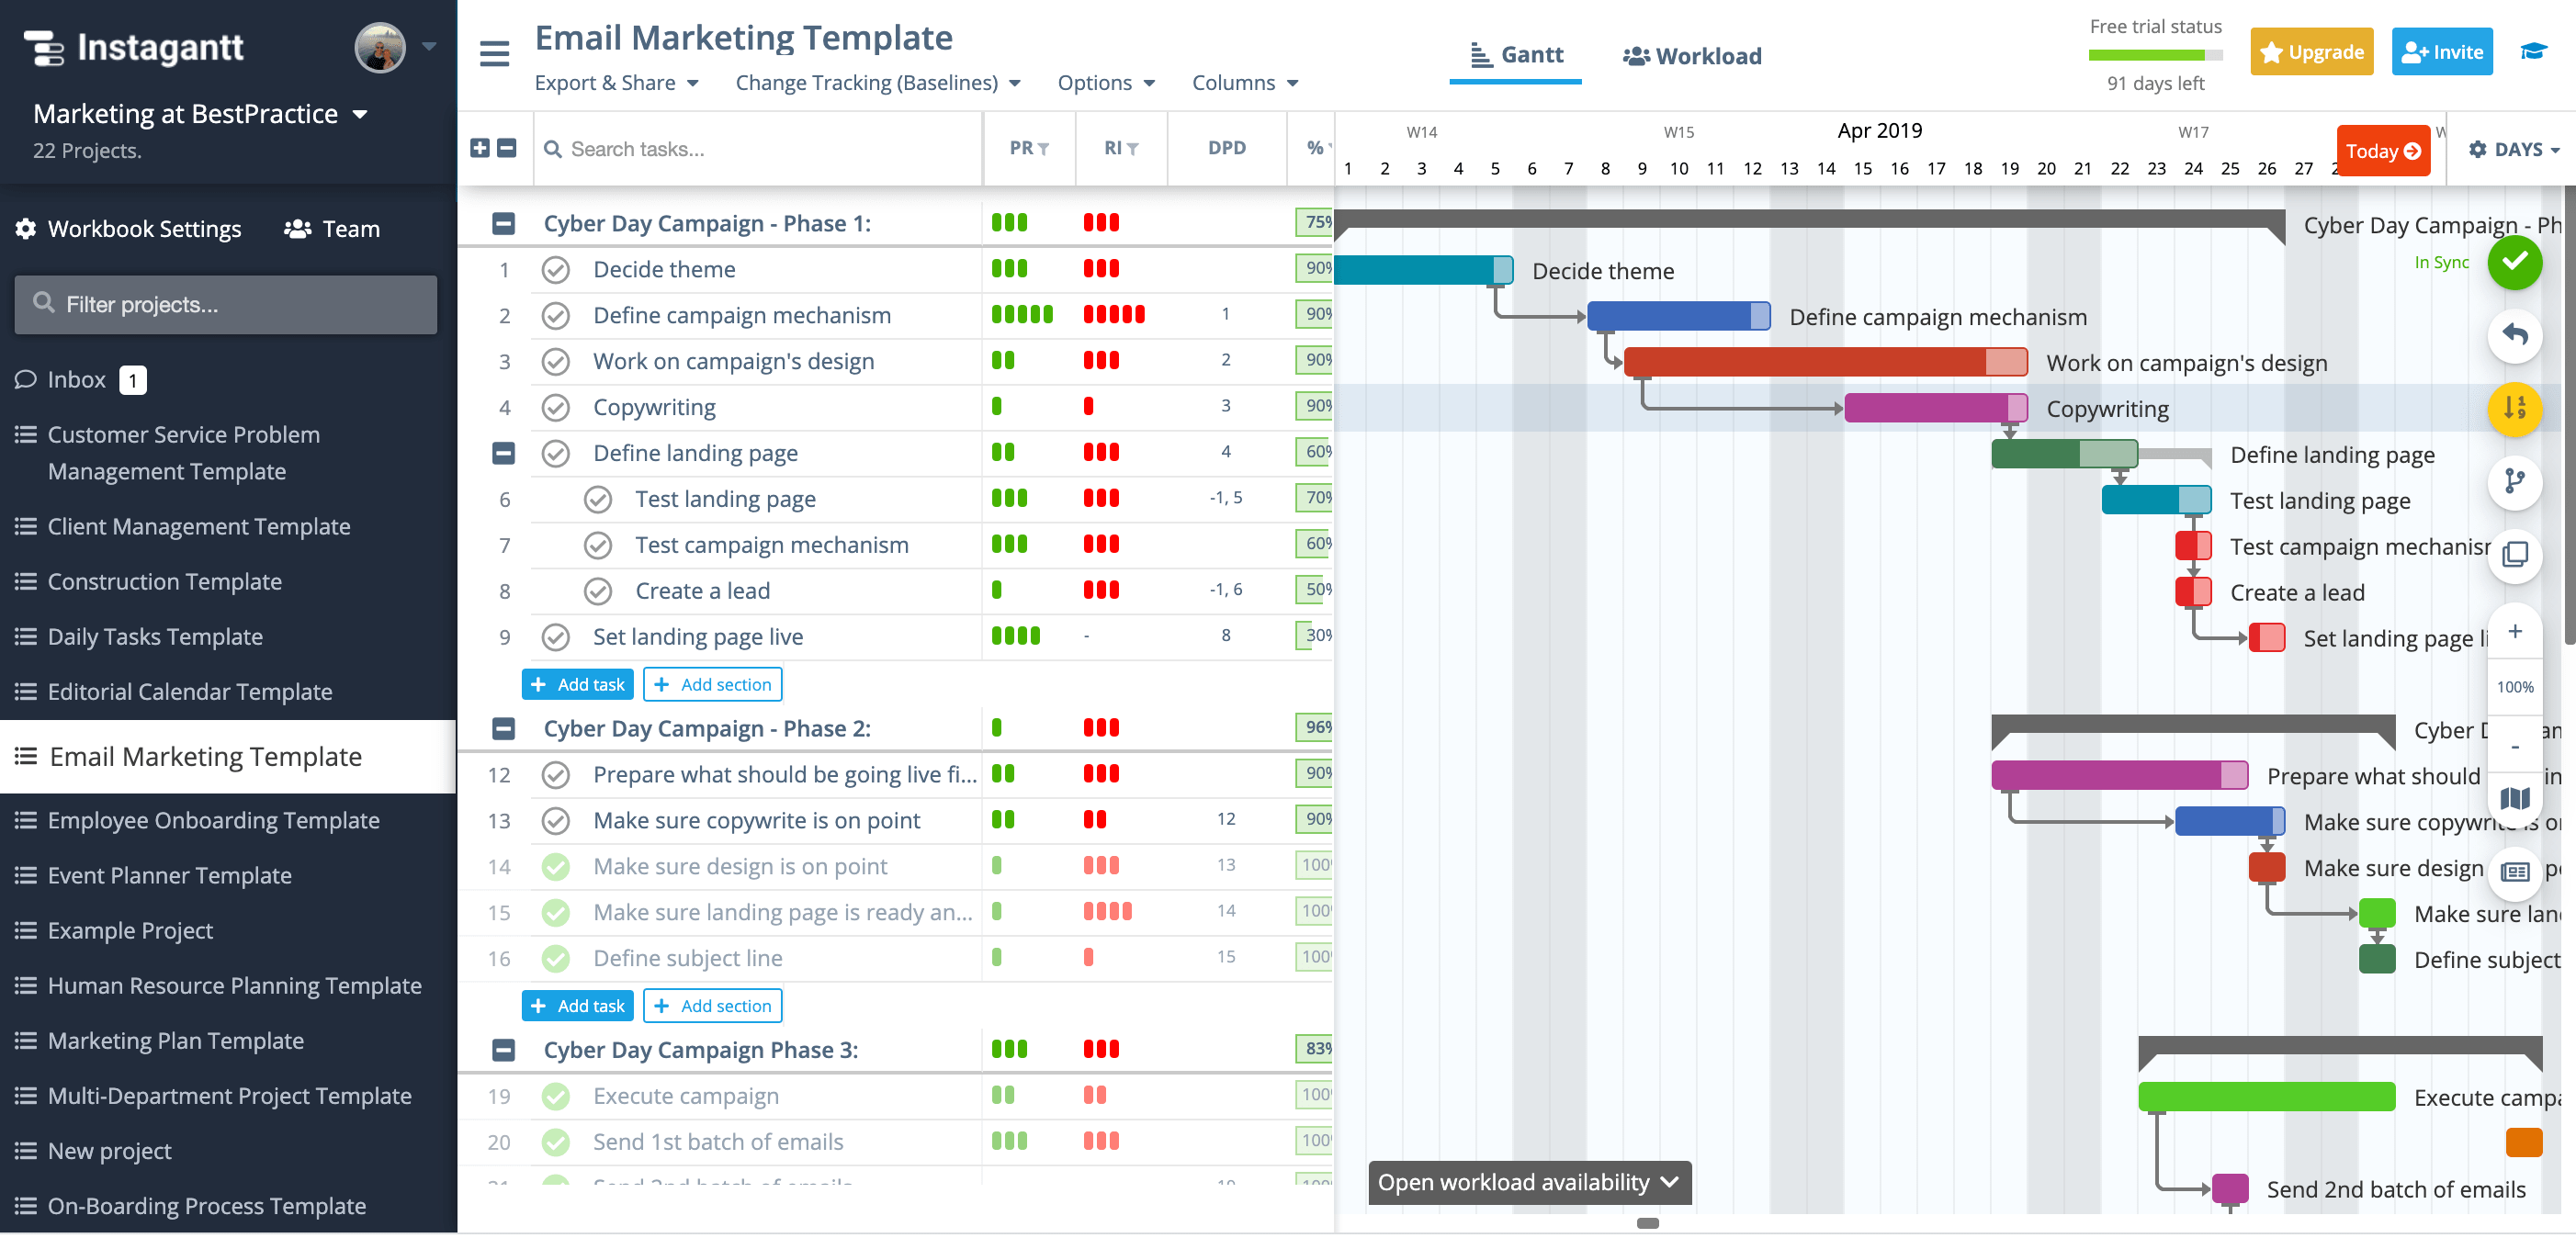
Task: Switch to Workload view tab
Action: [1690, 56]
